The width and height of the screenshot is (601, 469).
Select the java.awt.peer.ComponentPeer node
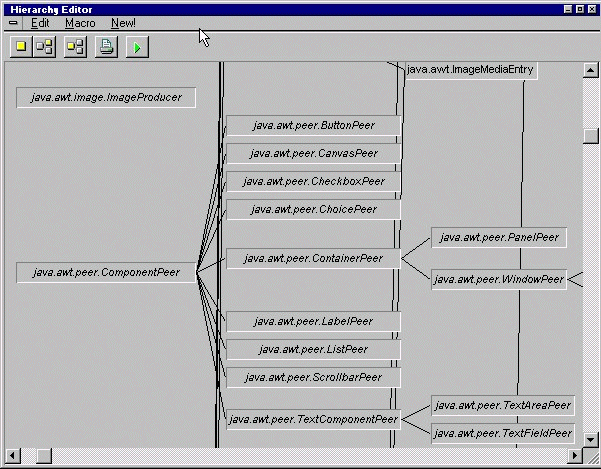pyautogui.click(x=106, y=272)
